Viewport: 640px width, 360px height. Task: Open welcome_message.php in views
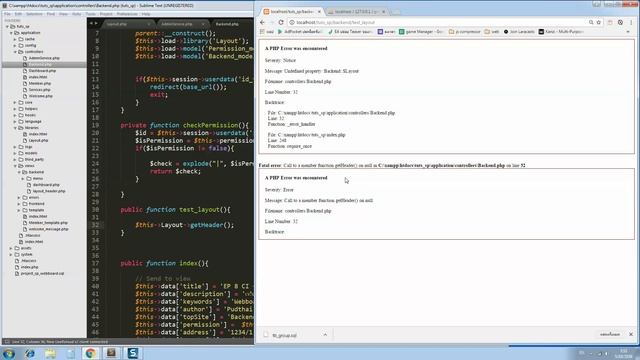48,229
